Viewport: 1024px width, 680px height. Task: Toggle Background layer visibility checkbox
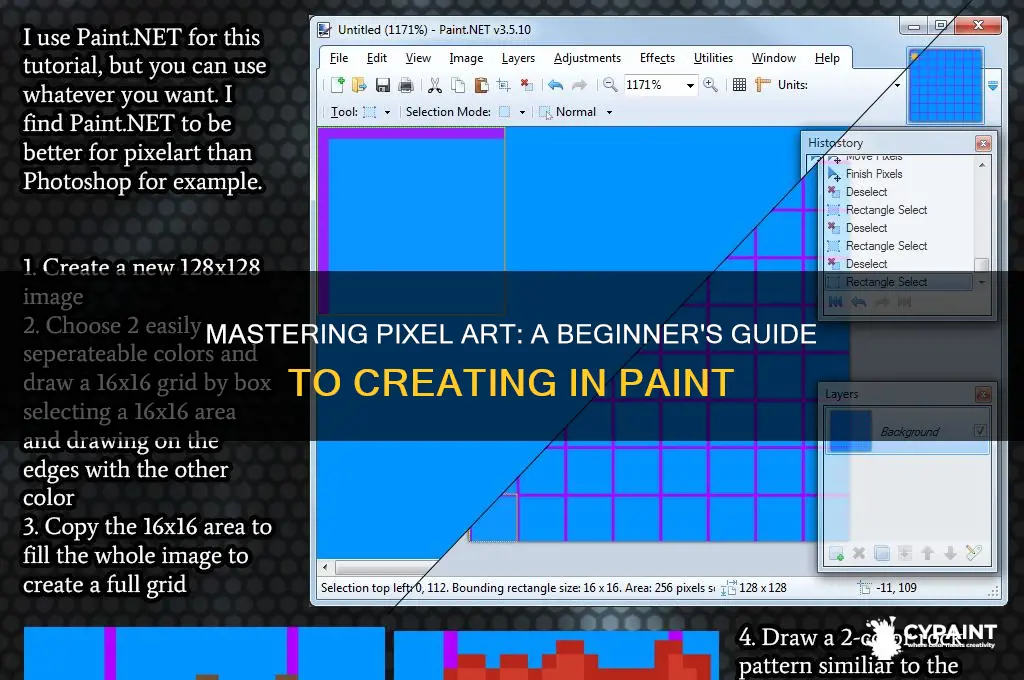(980, 430)
